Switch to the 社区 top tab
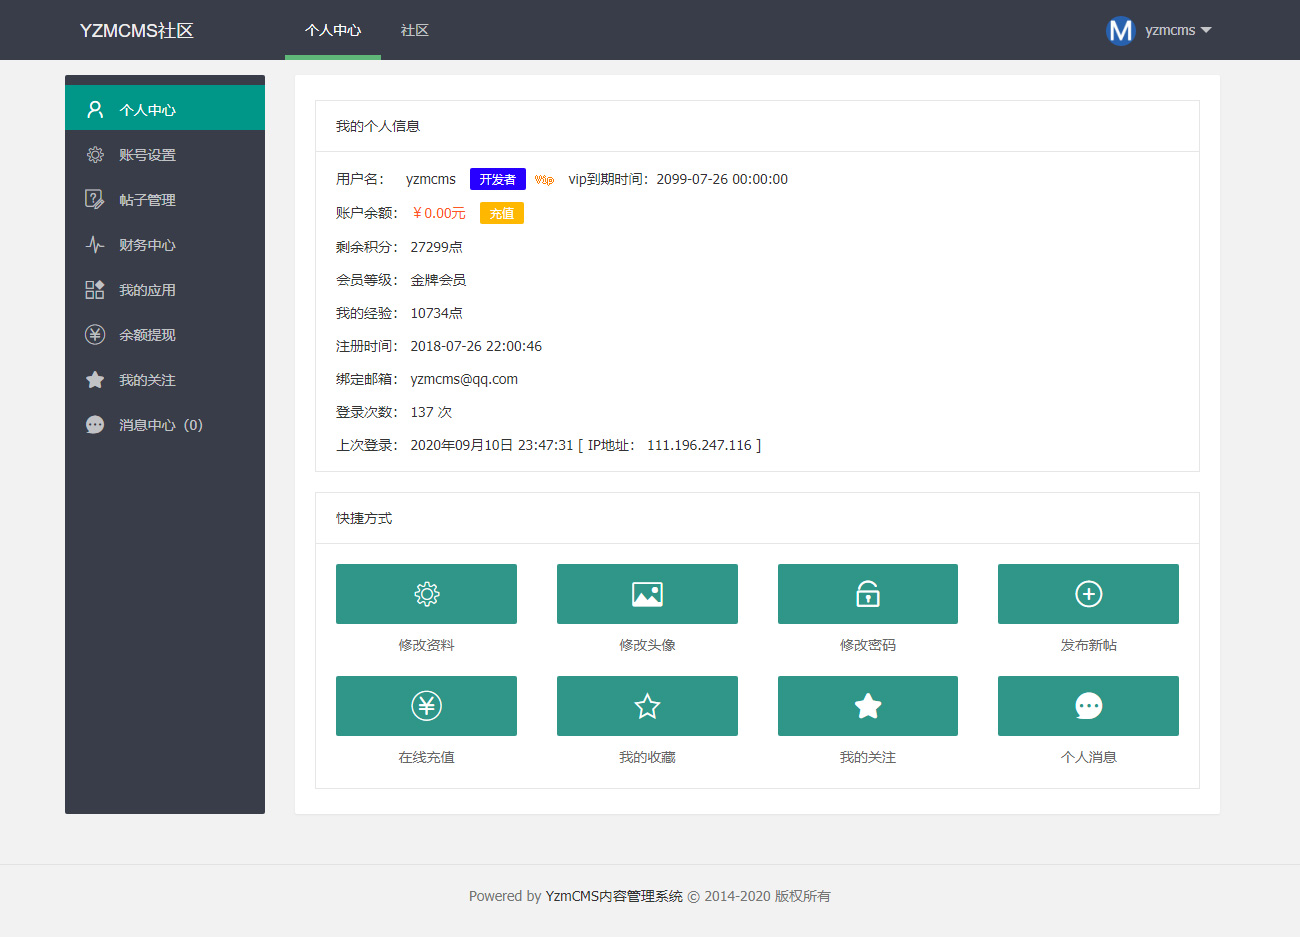This screenshot has width=1300, height=937. click(415, 30)
